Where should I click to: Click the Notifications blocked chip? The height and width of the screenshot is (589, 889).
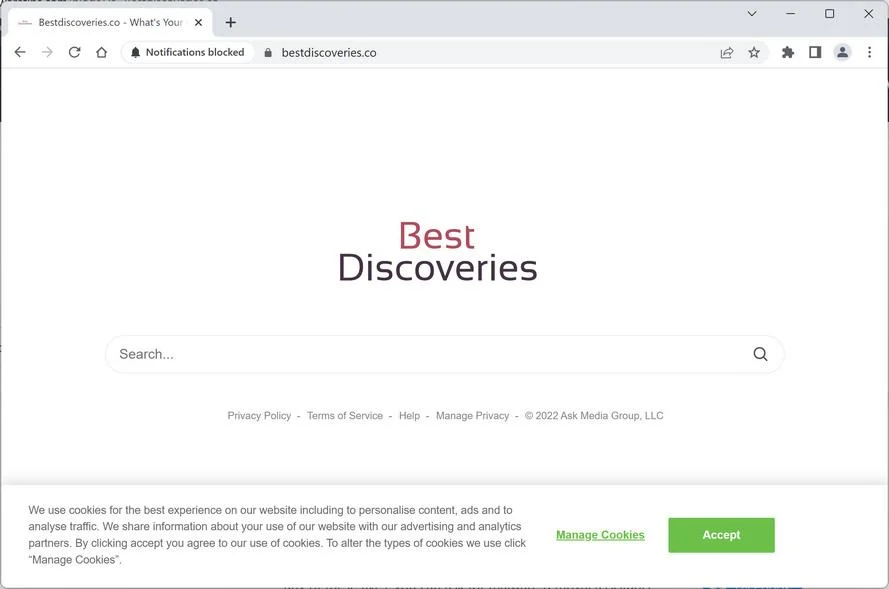[188, 52]
